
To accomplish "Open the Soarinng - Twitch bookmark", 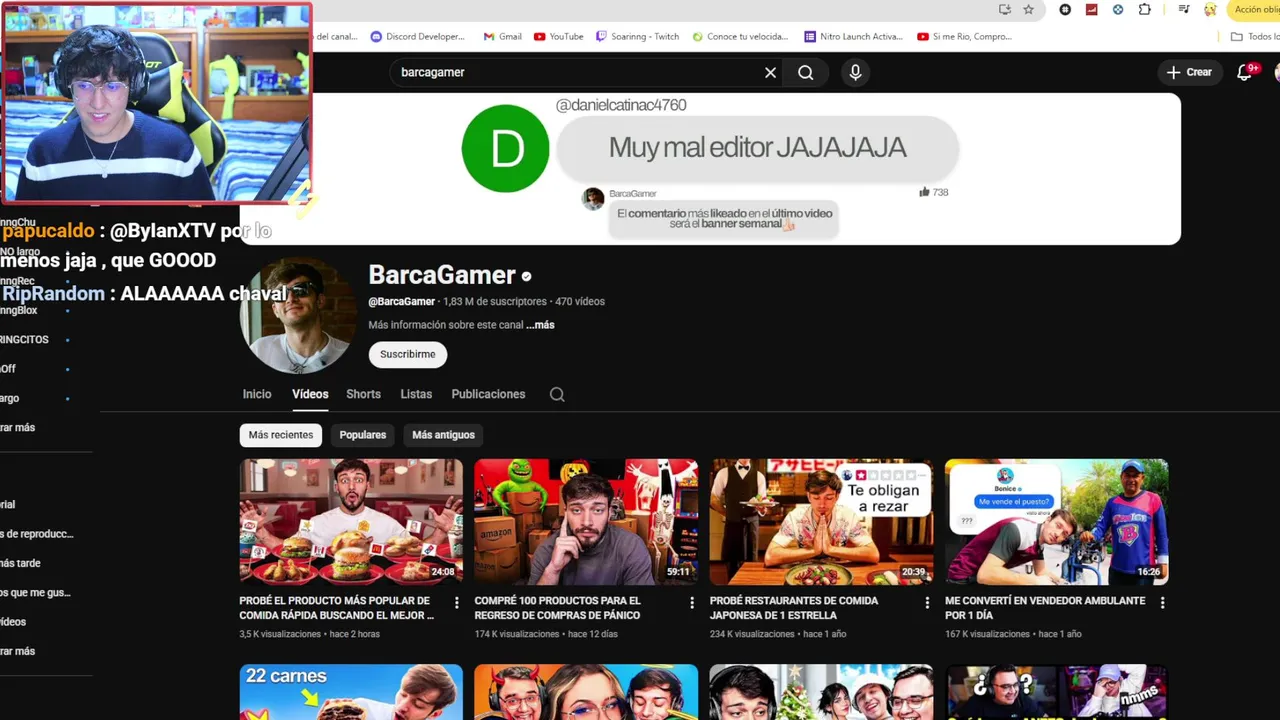I will (x=638, y=36).
